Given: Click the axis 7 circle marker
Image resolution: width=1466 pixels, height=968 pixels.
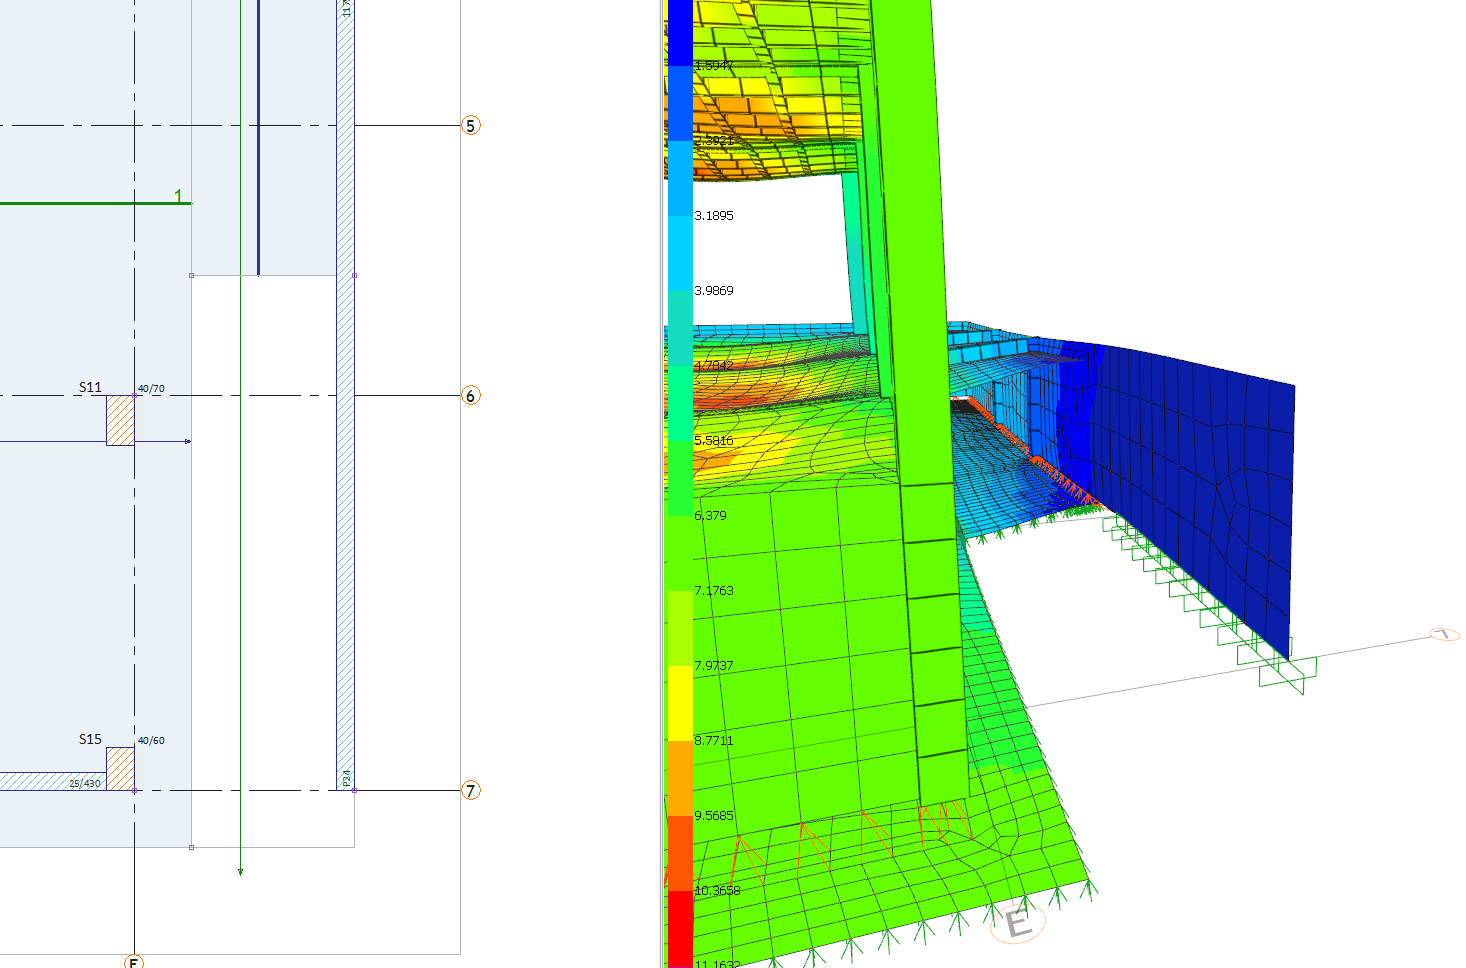Looking at the screenshot, I should click(470, 791).
